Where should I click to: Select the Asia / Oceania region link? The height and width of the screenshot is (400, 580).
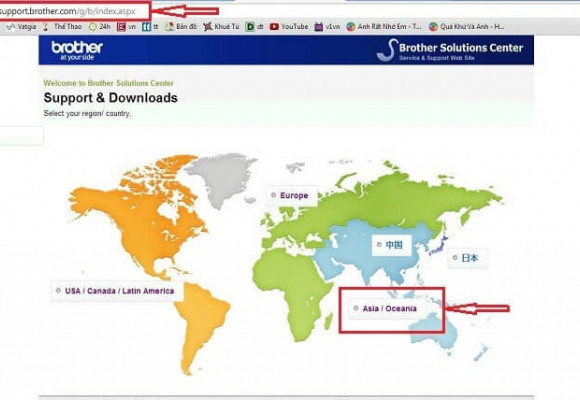[385, 308]
